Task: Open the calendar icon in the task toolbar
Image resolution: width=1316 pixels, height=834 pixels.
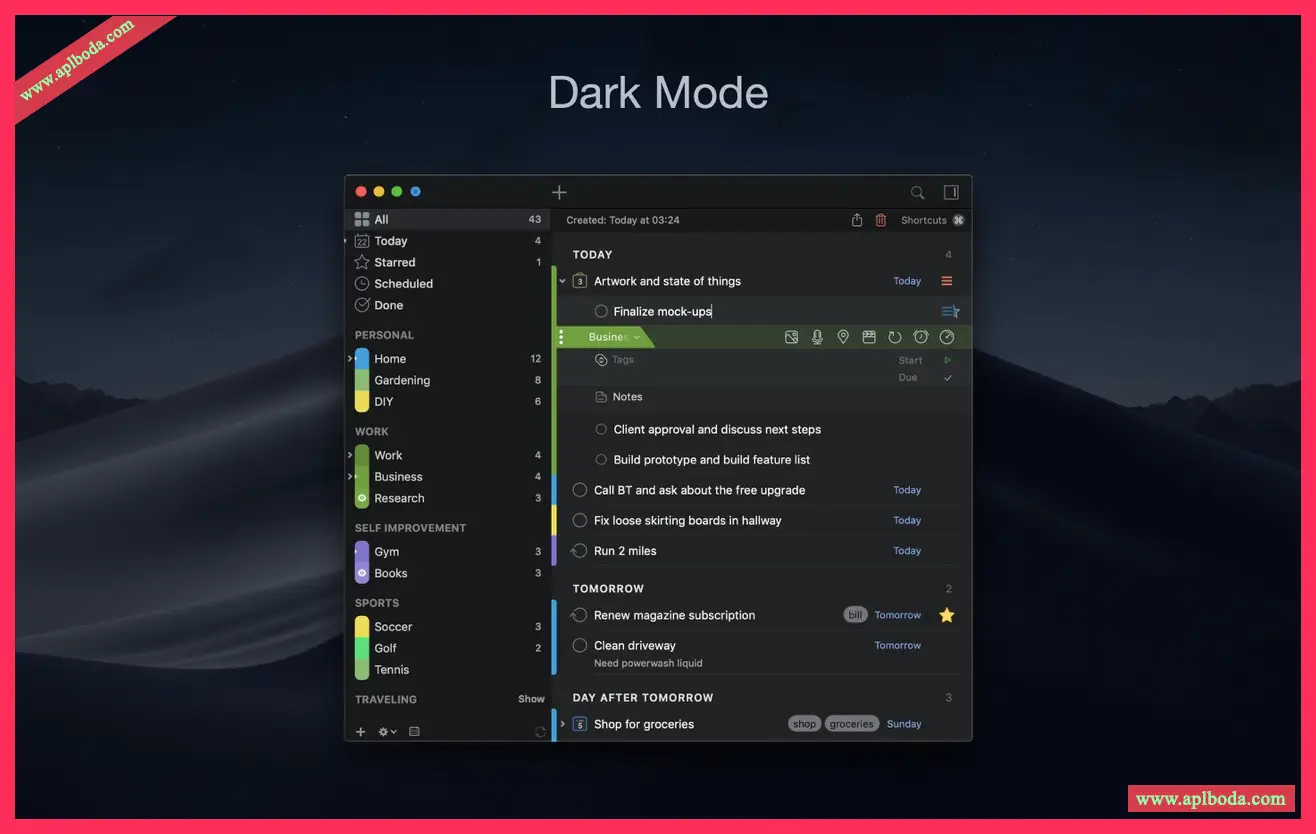Action: point(869,337)
